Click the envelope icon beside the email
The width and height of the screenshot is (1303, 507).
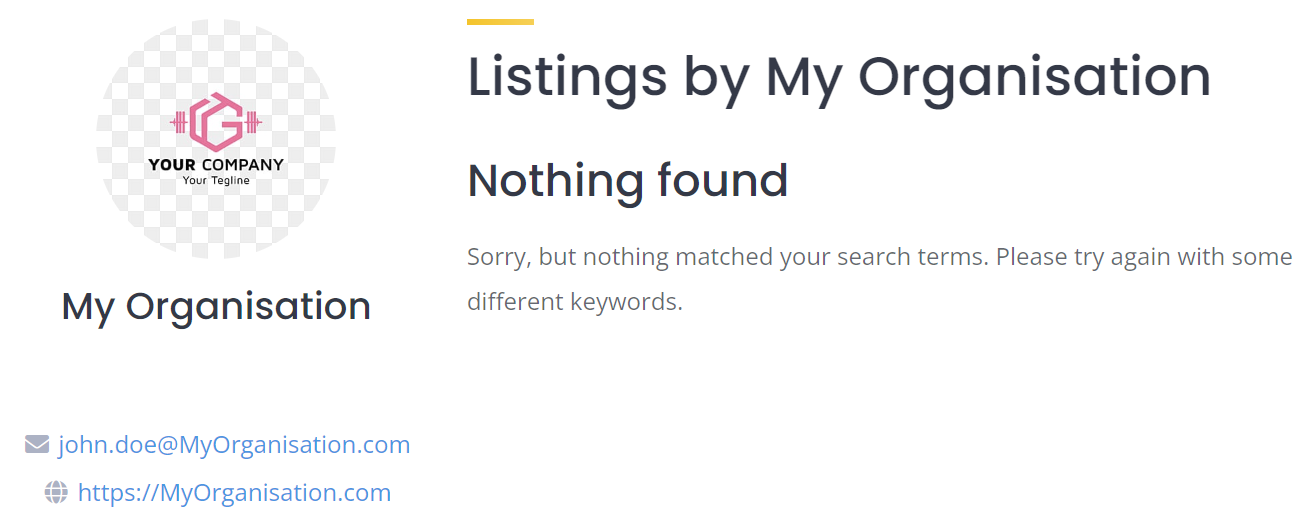tap(37, 444)
